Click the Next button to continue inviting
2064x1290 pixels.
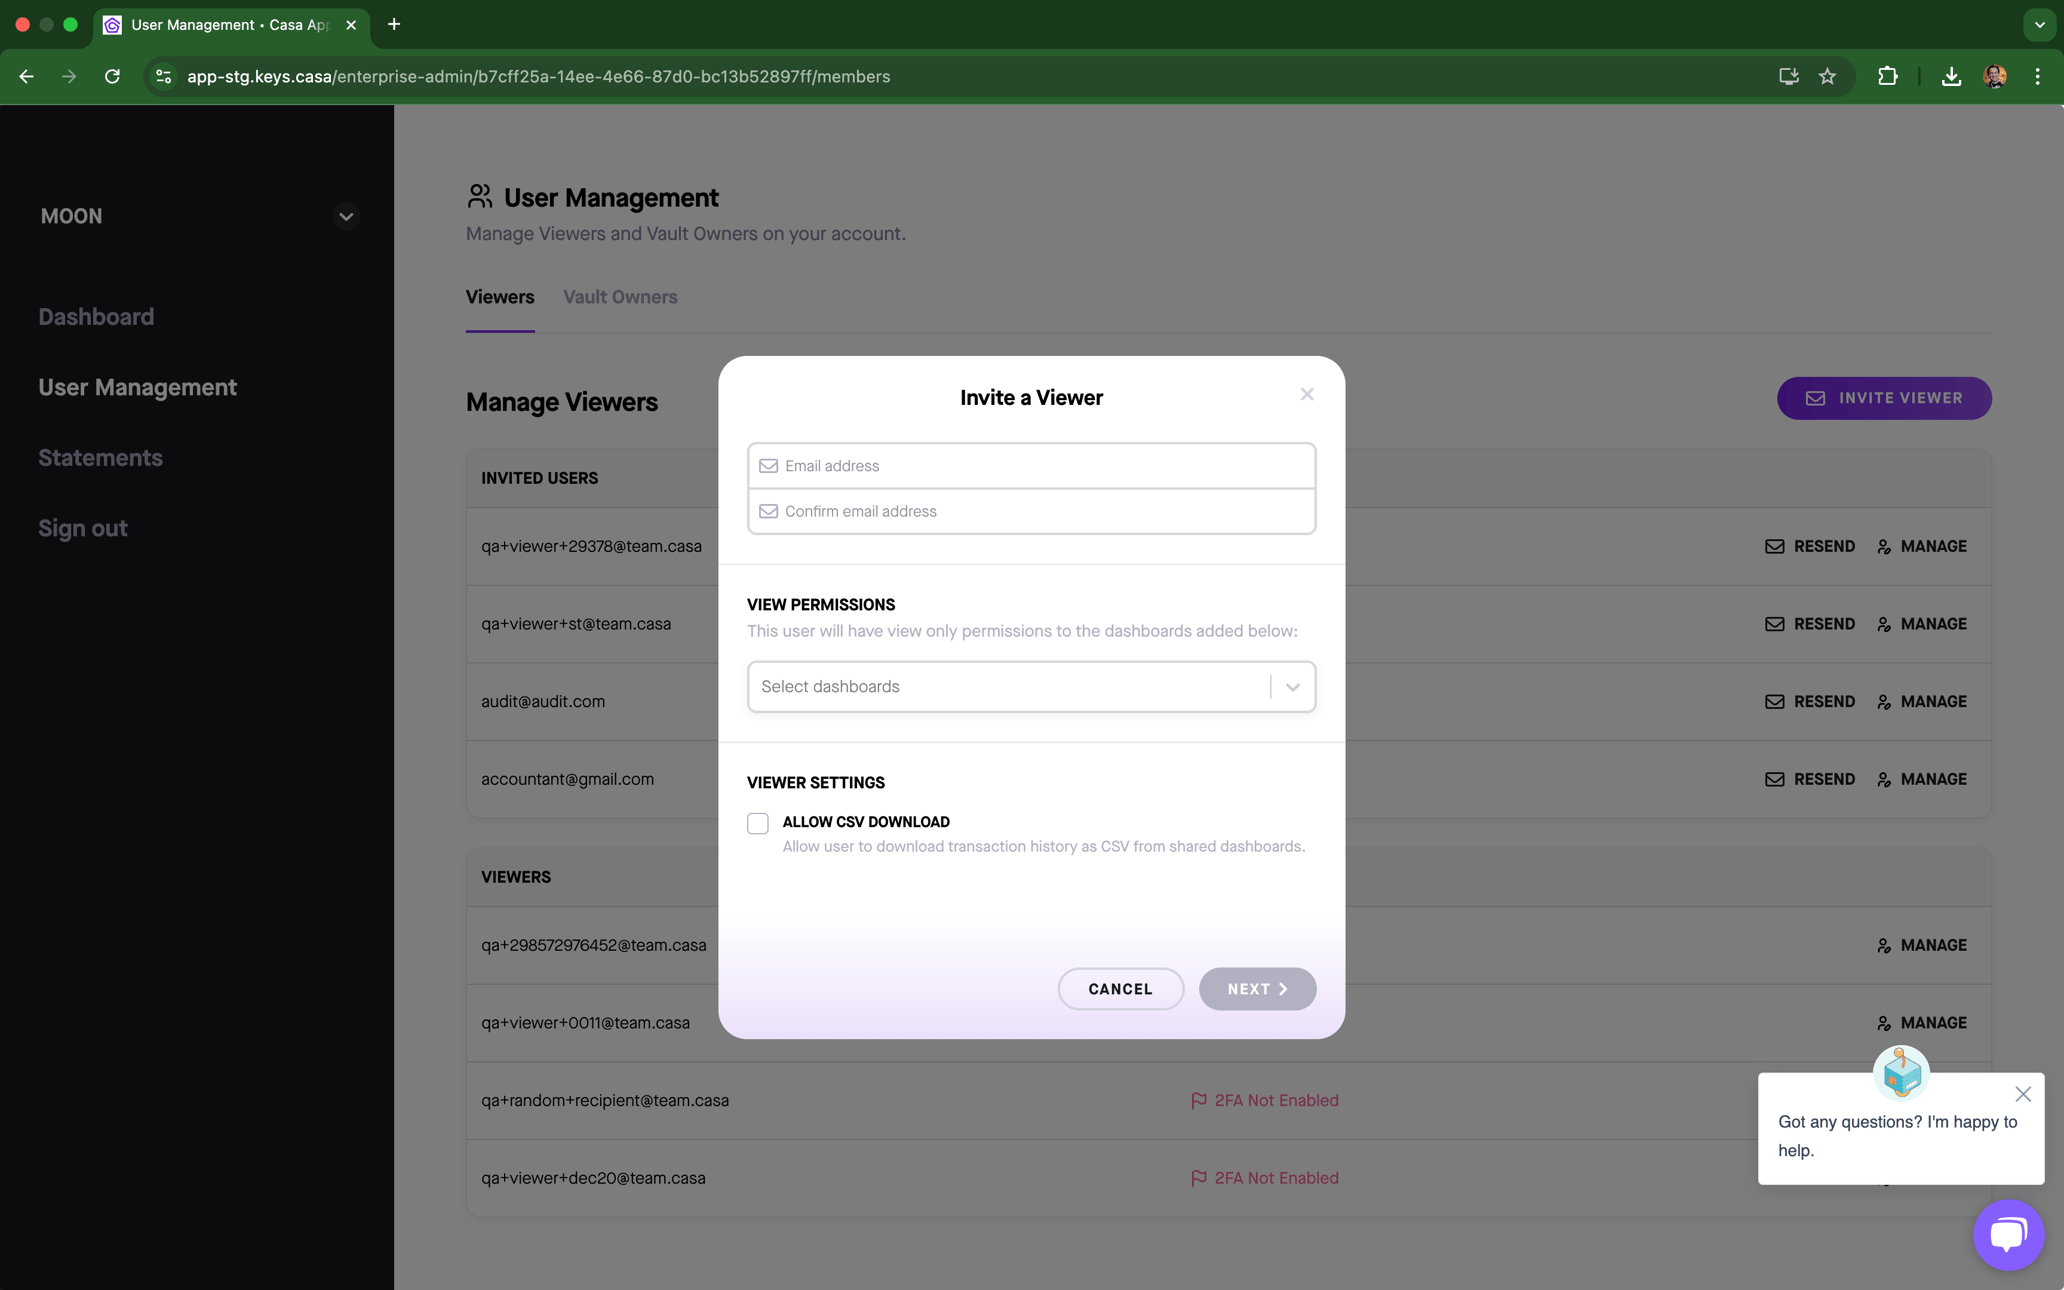pos(1257,989)
